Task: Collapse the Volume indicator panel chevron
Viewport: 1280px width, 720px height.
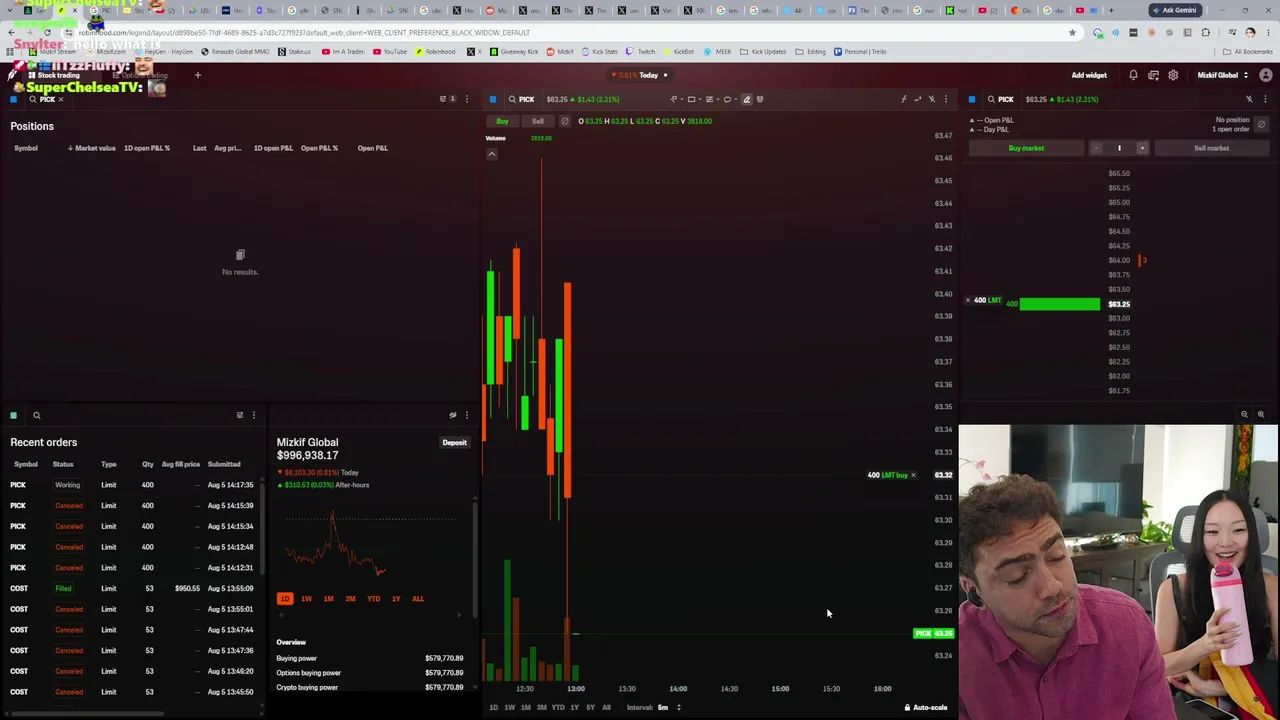Action: [x=492, y=154]
